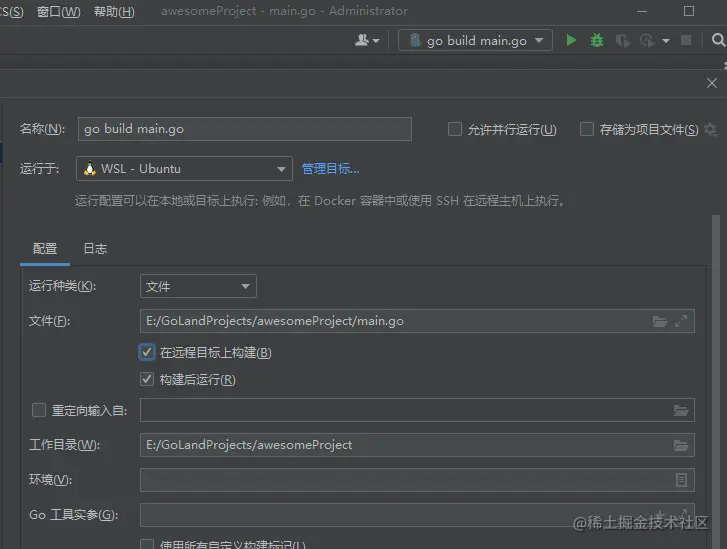
Task: Minimize the GoLand window
Action: click(x=642, y=11)
